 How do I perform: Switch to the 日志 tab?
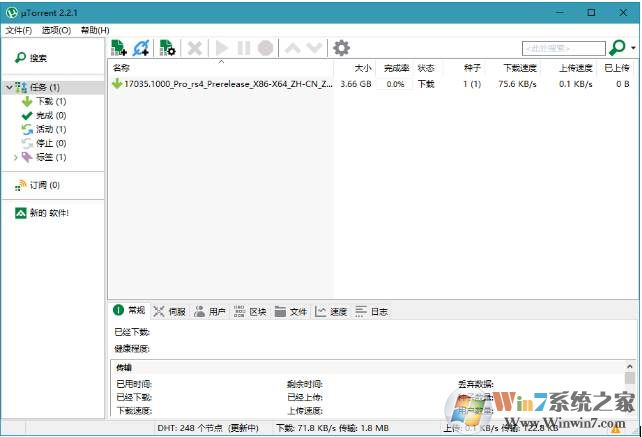click(x=371, y=312)
